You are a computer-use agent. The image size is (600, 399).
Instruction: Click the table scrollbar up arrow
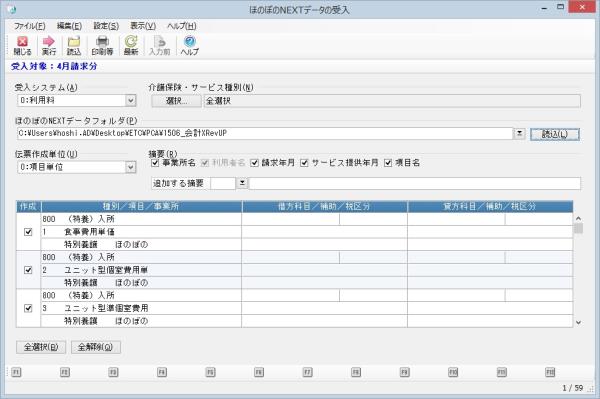coord(578,218)
